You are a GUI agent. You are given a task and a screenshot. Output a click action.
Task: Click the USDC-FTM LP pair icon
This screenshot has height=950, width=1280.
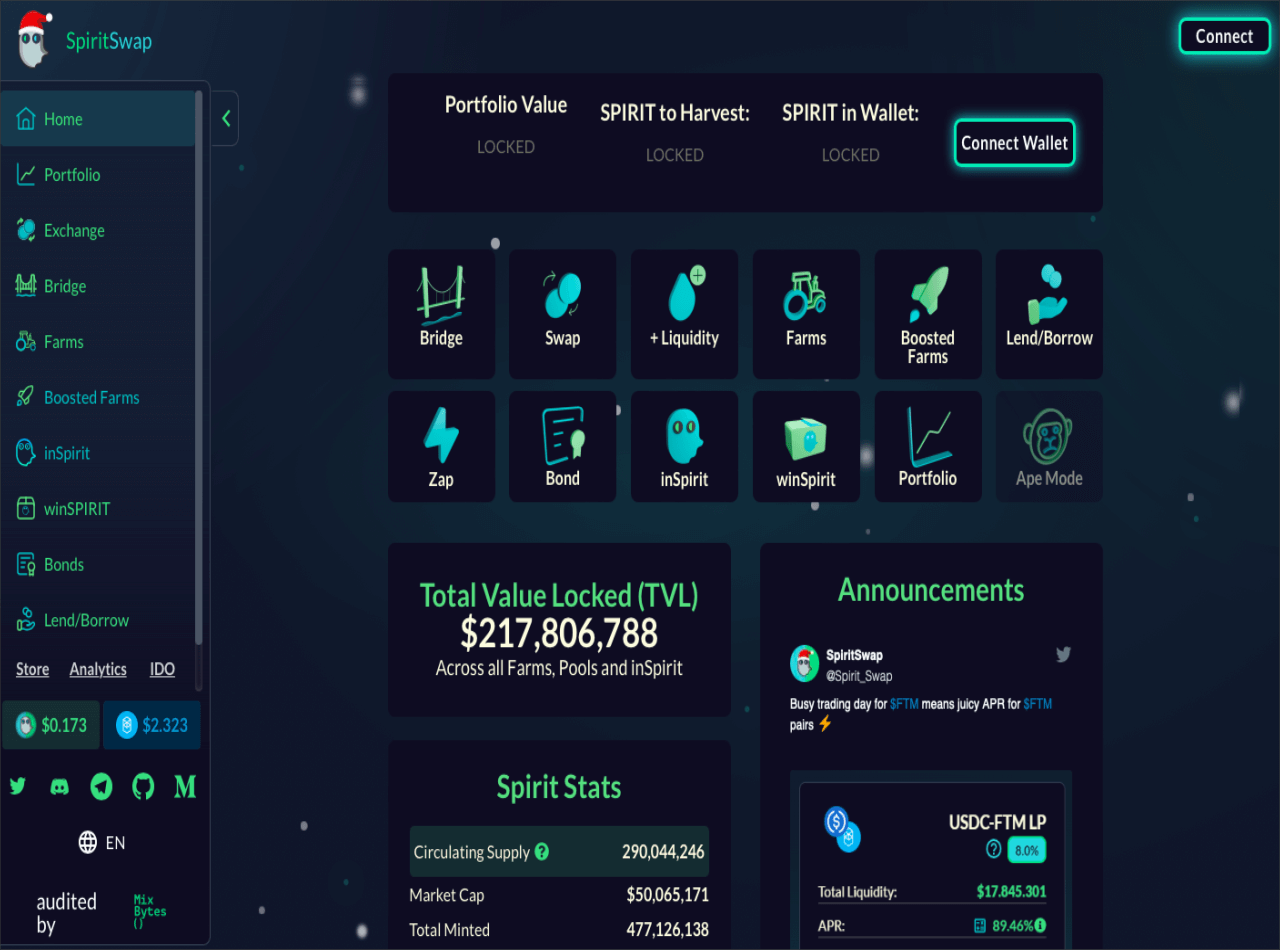click(x=842, y=830)
